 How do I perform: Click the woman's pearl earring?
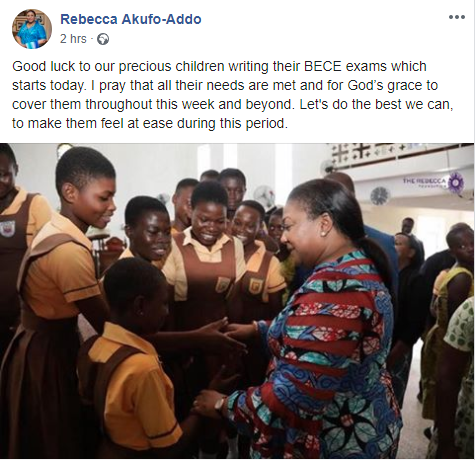[322, 233]
